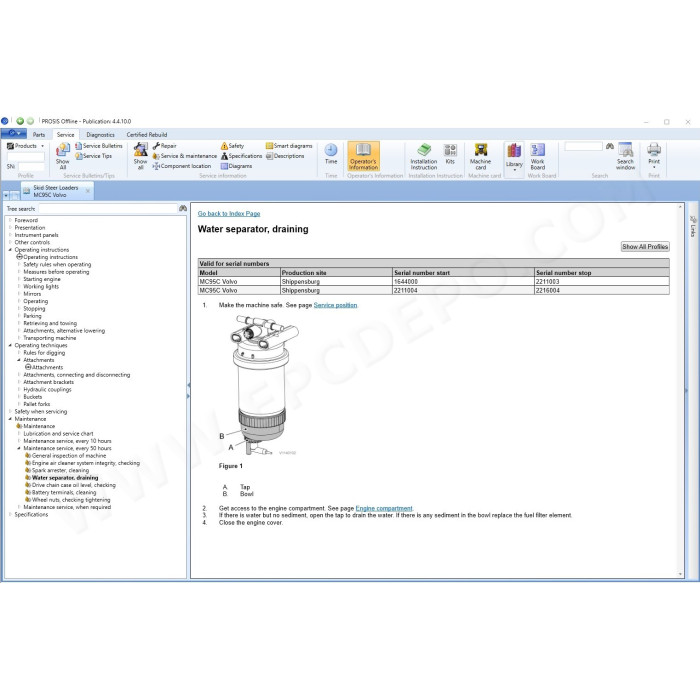The width and height of the screenshot is (700, 700).
Task: Follow the Engine compartment link
Action: [x=384, y=508]
